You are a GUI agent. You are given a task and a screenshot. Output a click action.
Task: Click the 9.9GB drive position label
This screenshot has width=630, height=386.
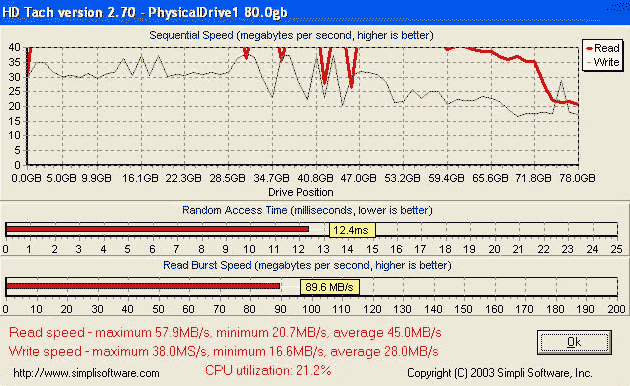click(96, 178)
